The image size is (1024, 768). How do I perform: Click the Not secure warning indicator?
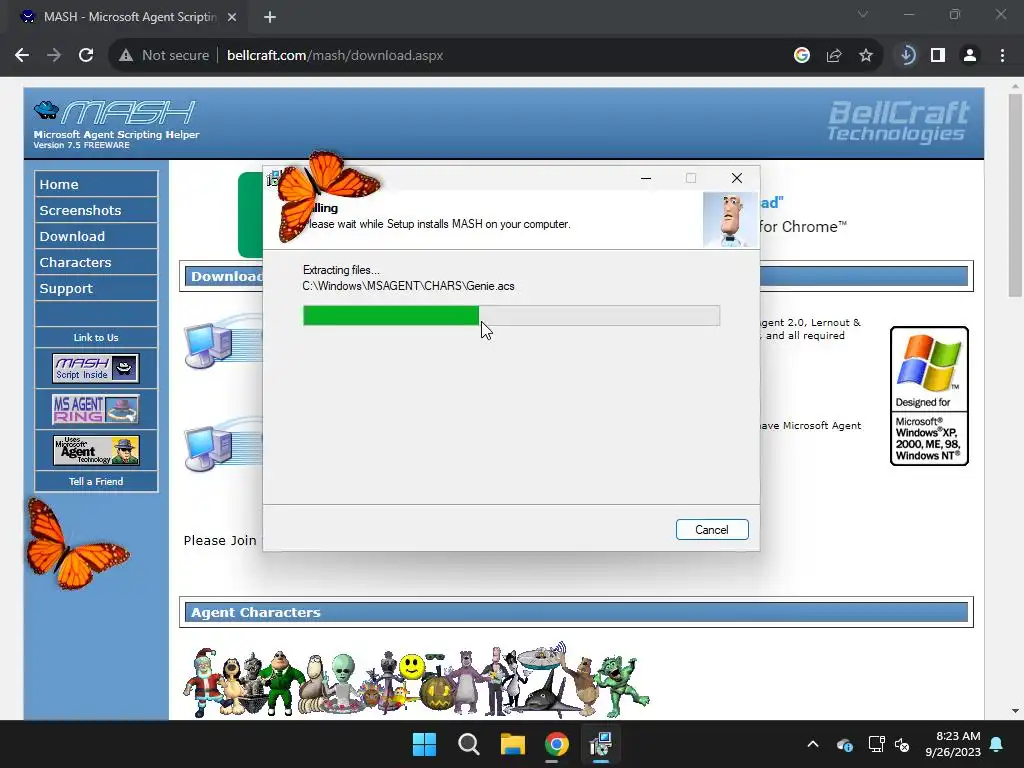pos(164,56)
